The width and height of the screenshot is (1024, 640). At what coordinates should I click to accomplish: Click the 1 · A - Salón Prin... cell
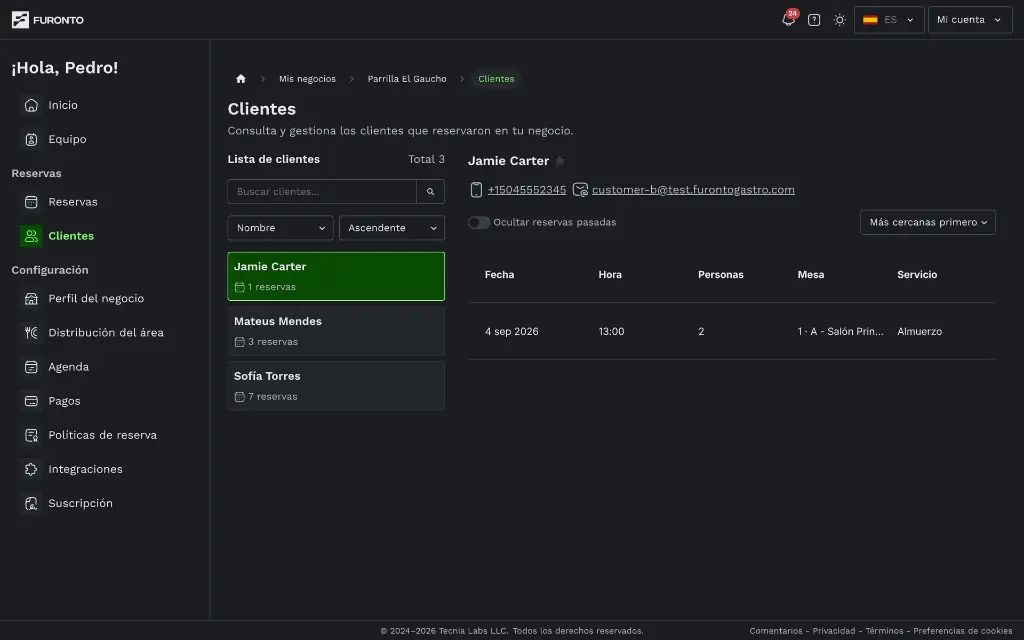[x=840, y=332]
